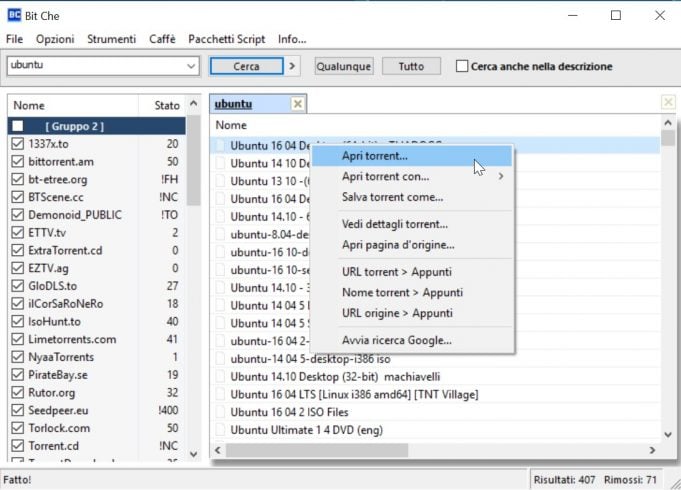This screenshot has height=490, width=681.
Task: Choose Apri torrent... from context menu
Action: (x=375, y=156)
